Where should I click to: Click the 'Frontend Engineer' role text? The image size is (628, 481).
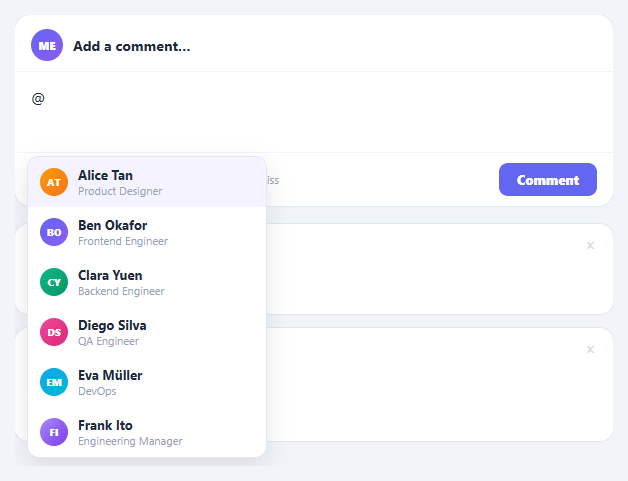tap(123, 242)
